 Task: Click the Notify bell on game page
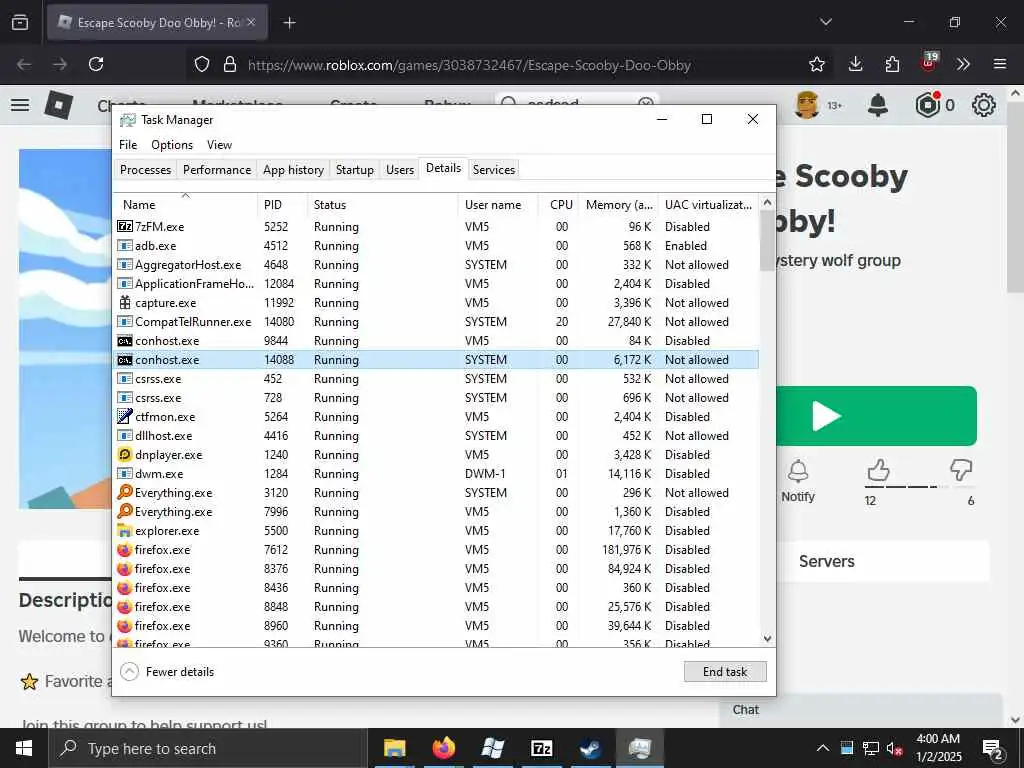tap(798, 471)
